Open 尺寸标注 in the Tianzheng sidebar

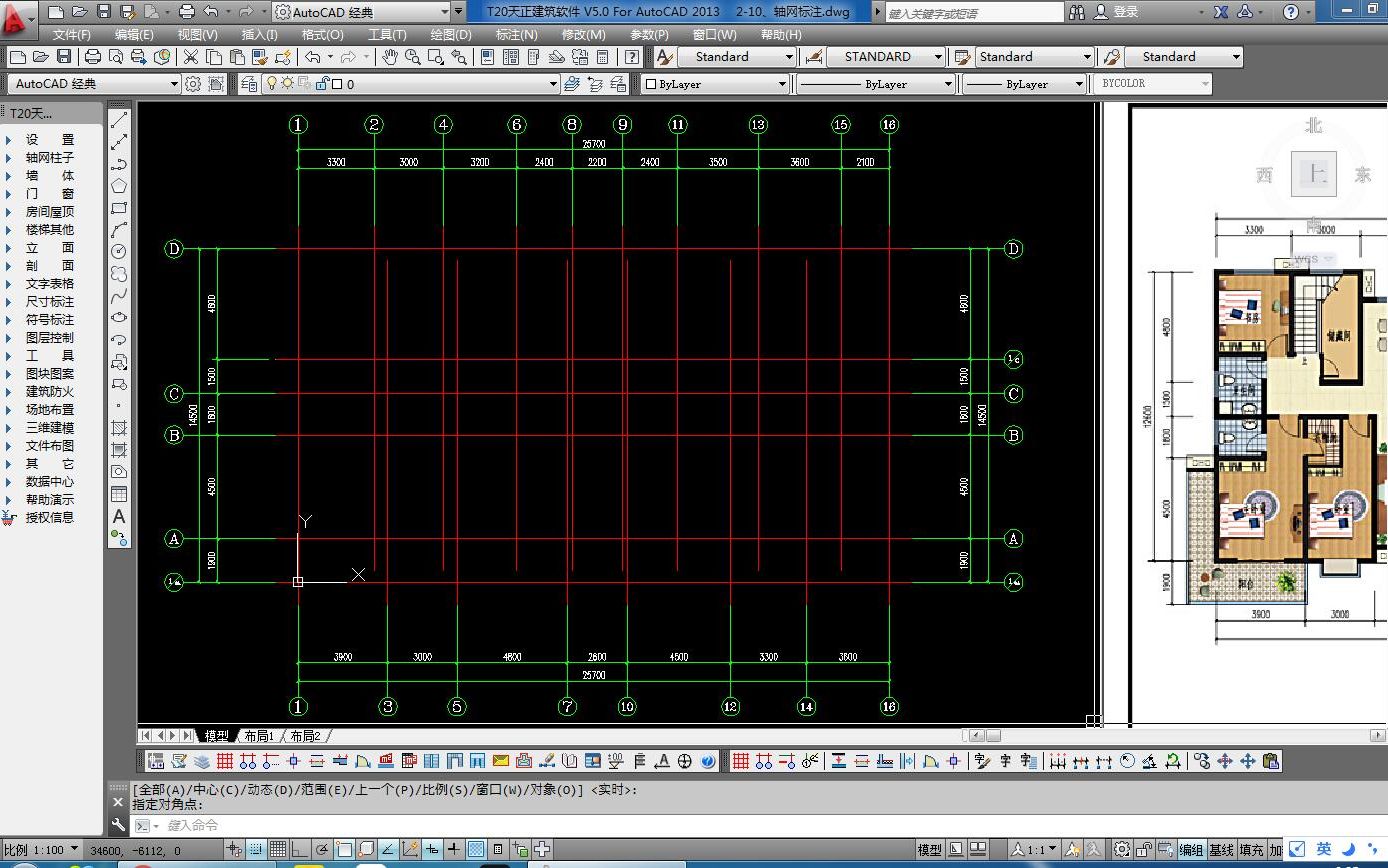point(50,301)
